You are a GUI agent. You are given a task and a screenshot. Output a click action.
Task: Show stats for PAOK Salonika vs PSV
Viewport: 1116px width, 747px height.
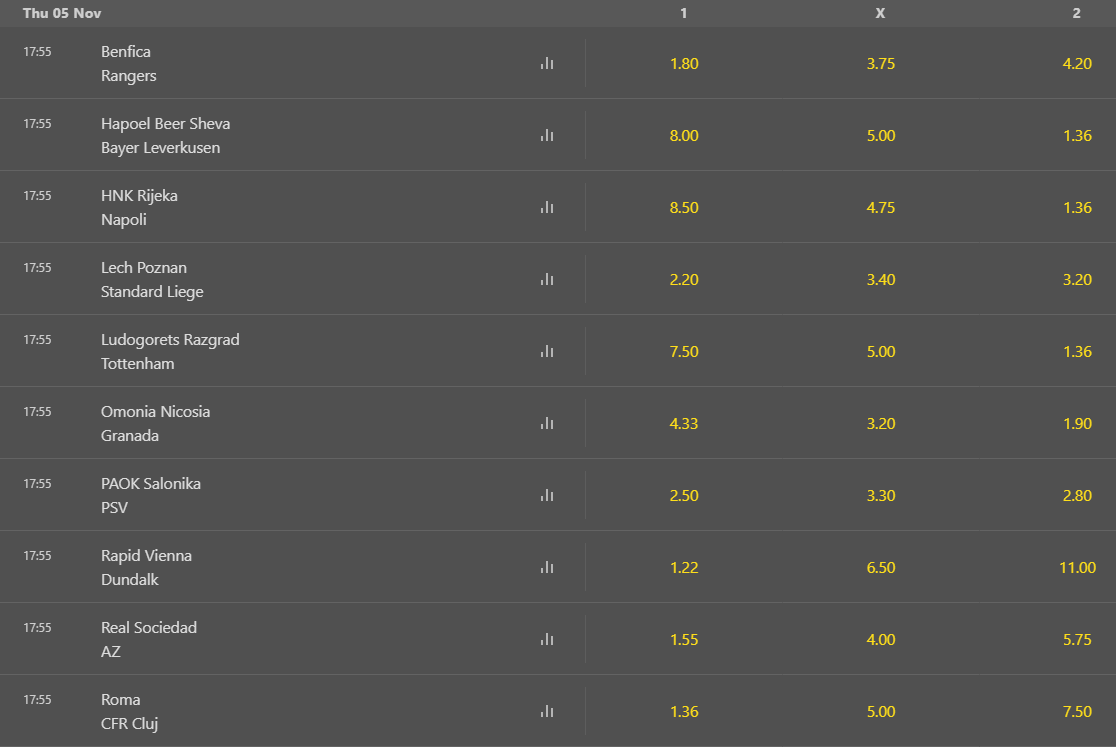[547, 495]
